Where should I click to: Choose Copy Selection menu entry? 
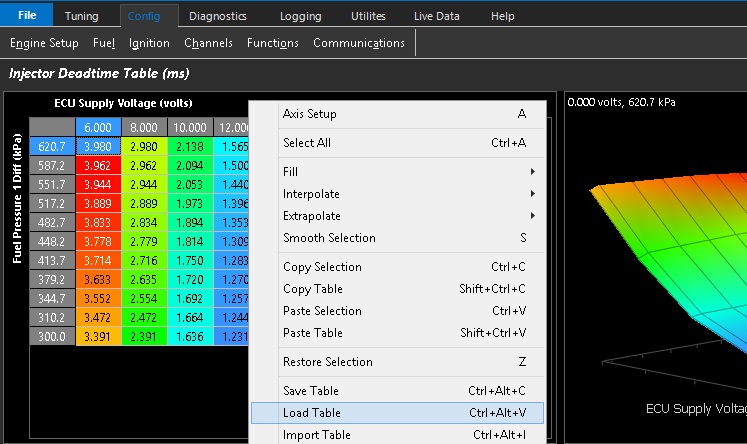tap(397, 267)
